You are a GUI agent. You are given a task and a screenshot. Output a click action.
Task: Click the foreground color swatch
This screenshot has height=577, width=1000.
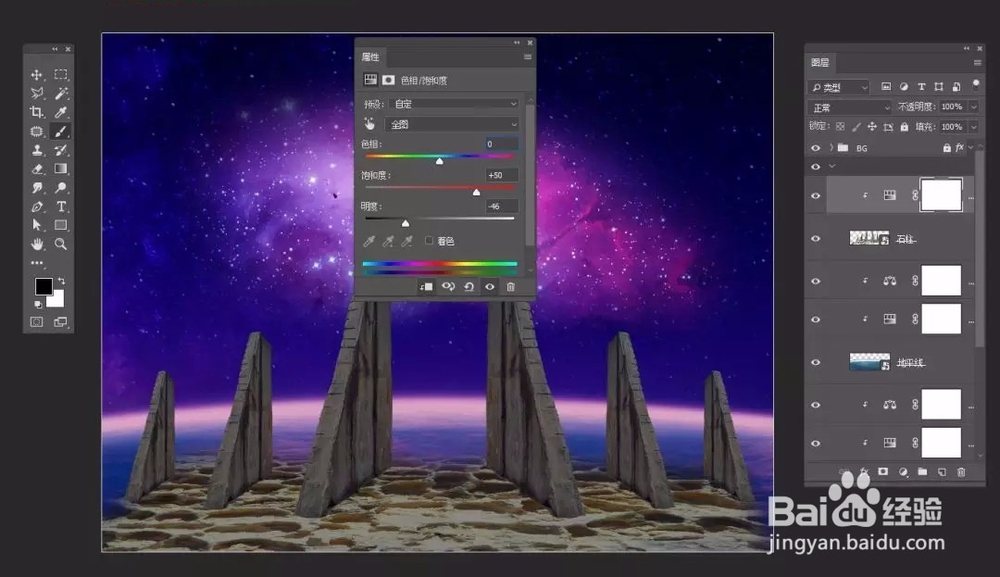tap(43, 287)
